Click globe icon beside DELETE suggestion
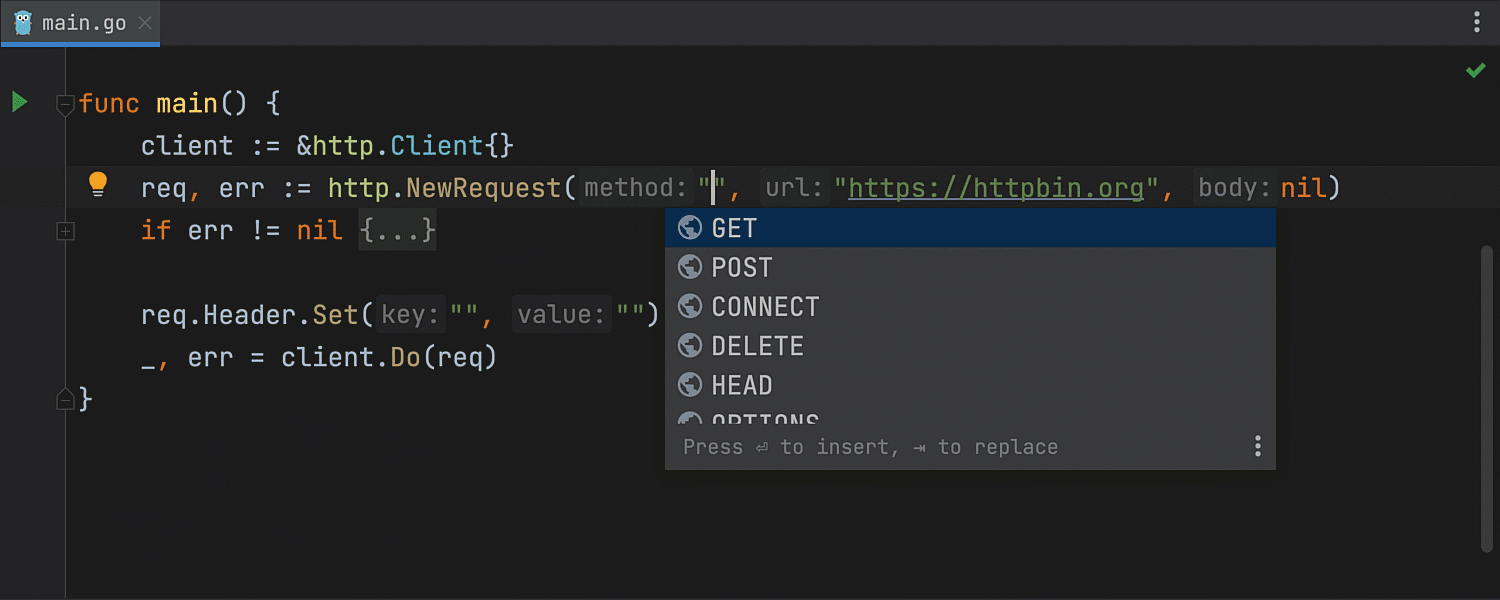The height and width of the screenshot is (600, 1500). (689, 346)
